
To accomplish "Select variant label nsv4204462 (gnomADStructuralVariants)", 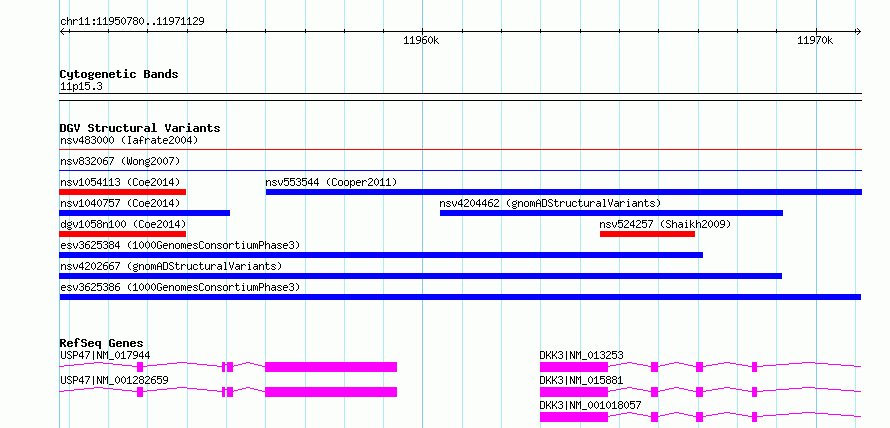I will pos(550,203).
